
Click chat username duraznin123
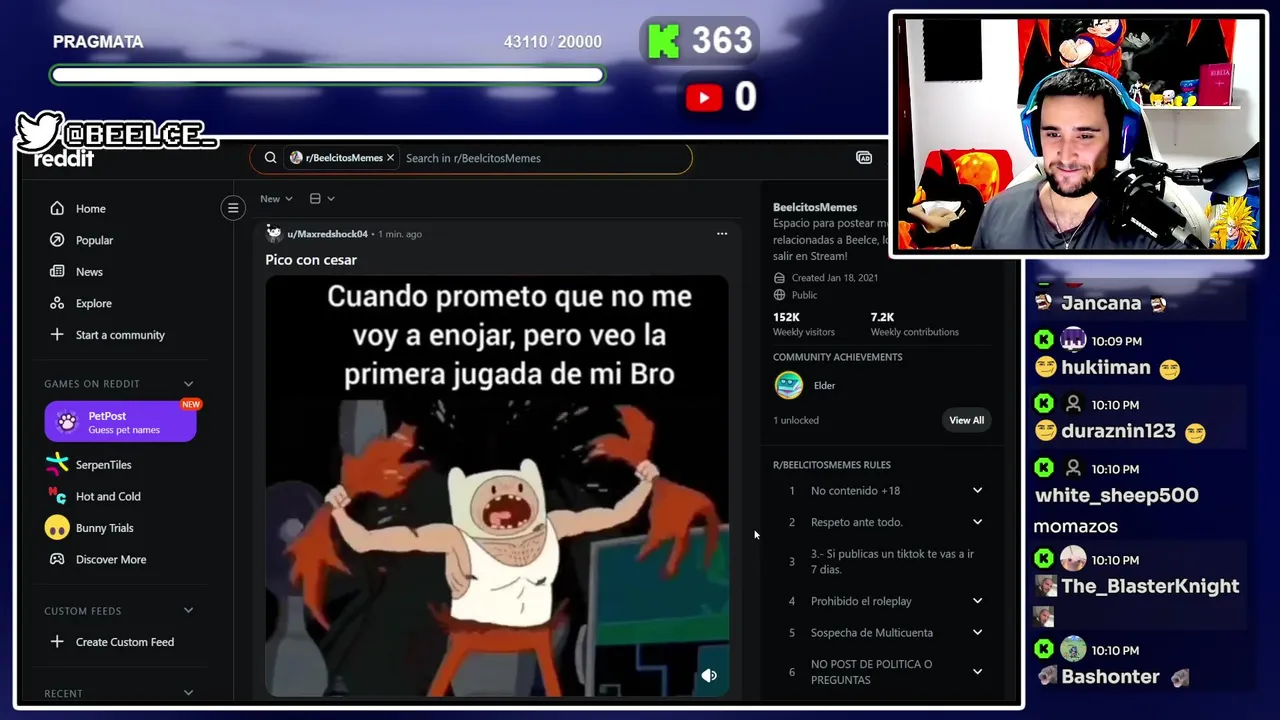[1119, 431]
